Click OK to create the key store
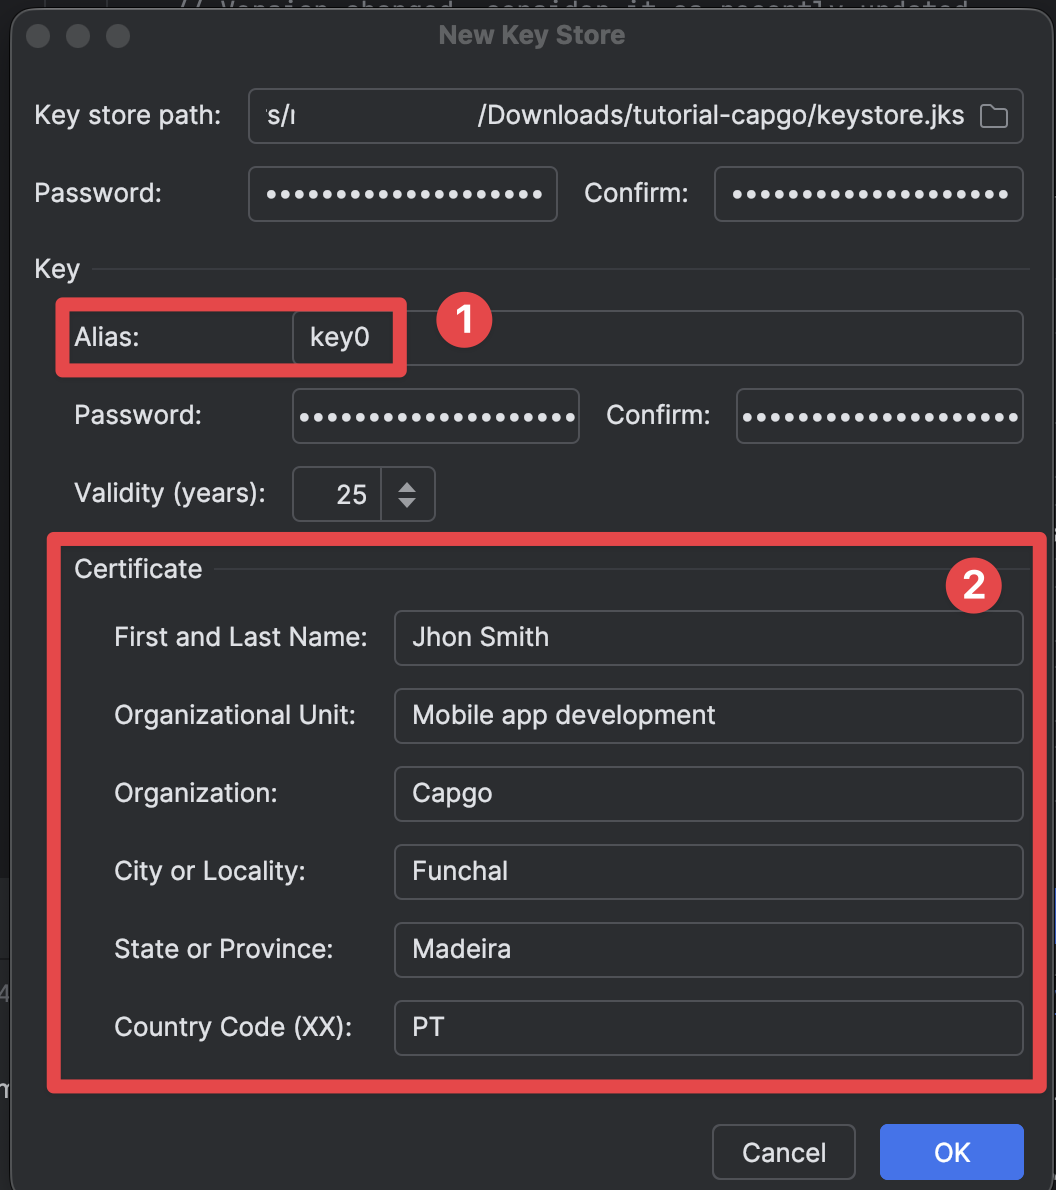This screenshot has width=1056, height=1190. click(x=950, y=1152)
